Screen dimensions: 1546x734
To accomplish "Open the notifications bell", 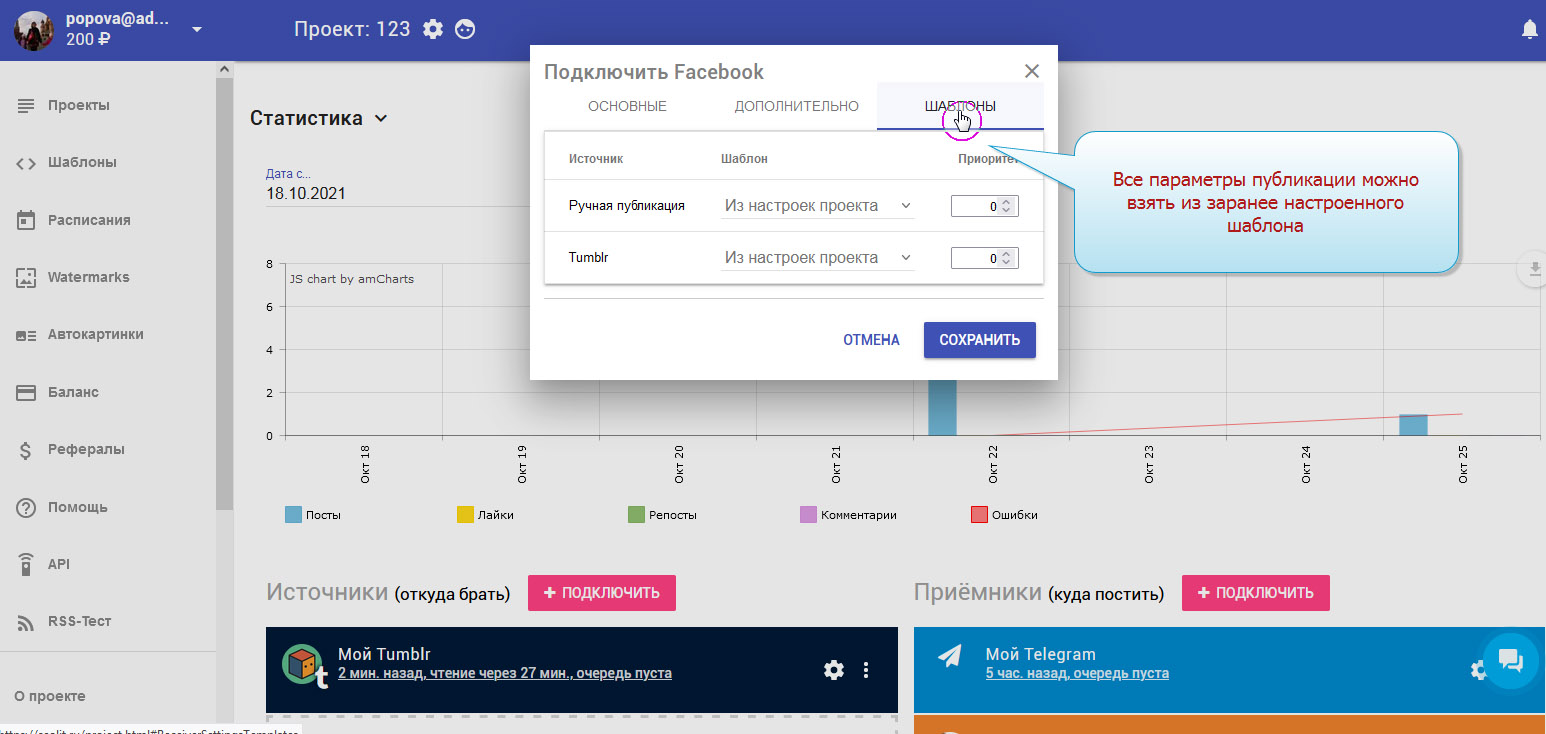I will click(x=1529, y=30).
